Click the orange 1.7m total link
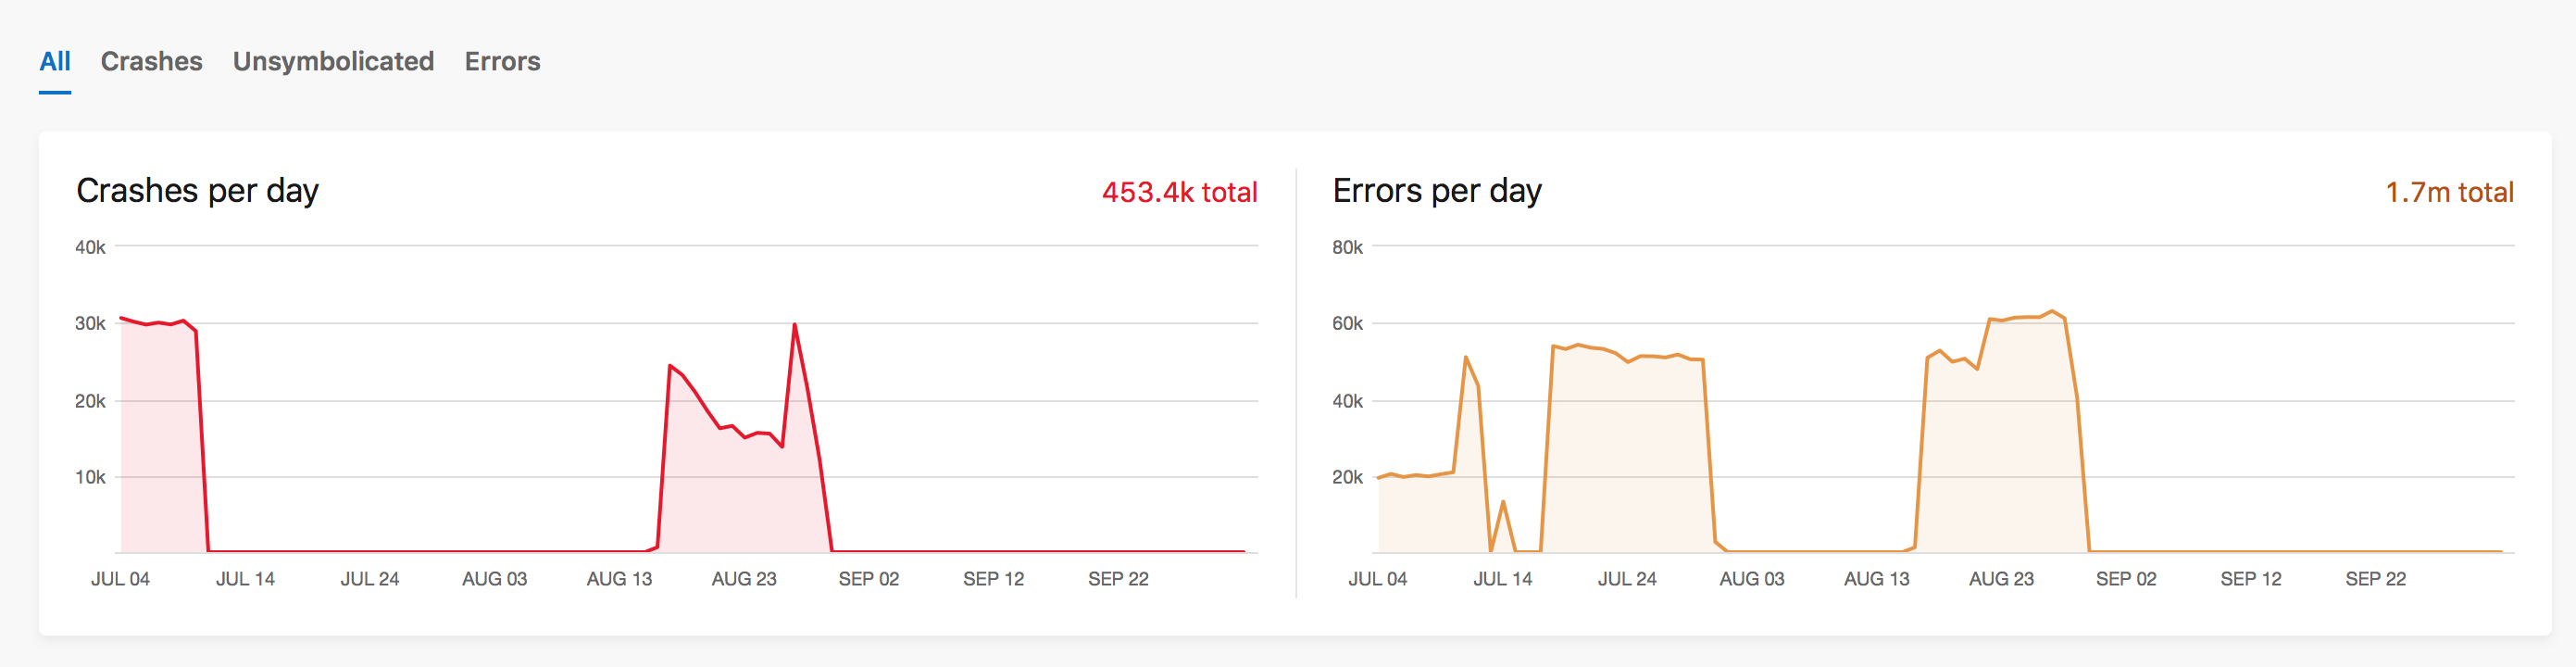Viewport: 2576px width, 667px height. (2451, 192)
